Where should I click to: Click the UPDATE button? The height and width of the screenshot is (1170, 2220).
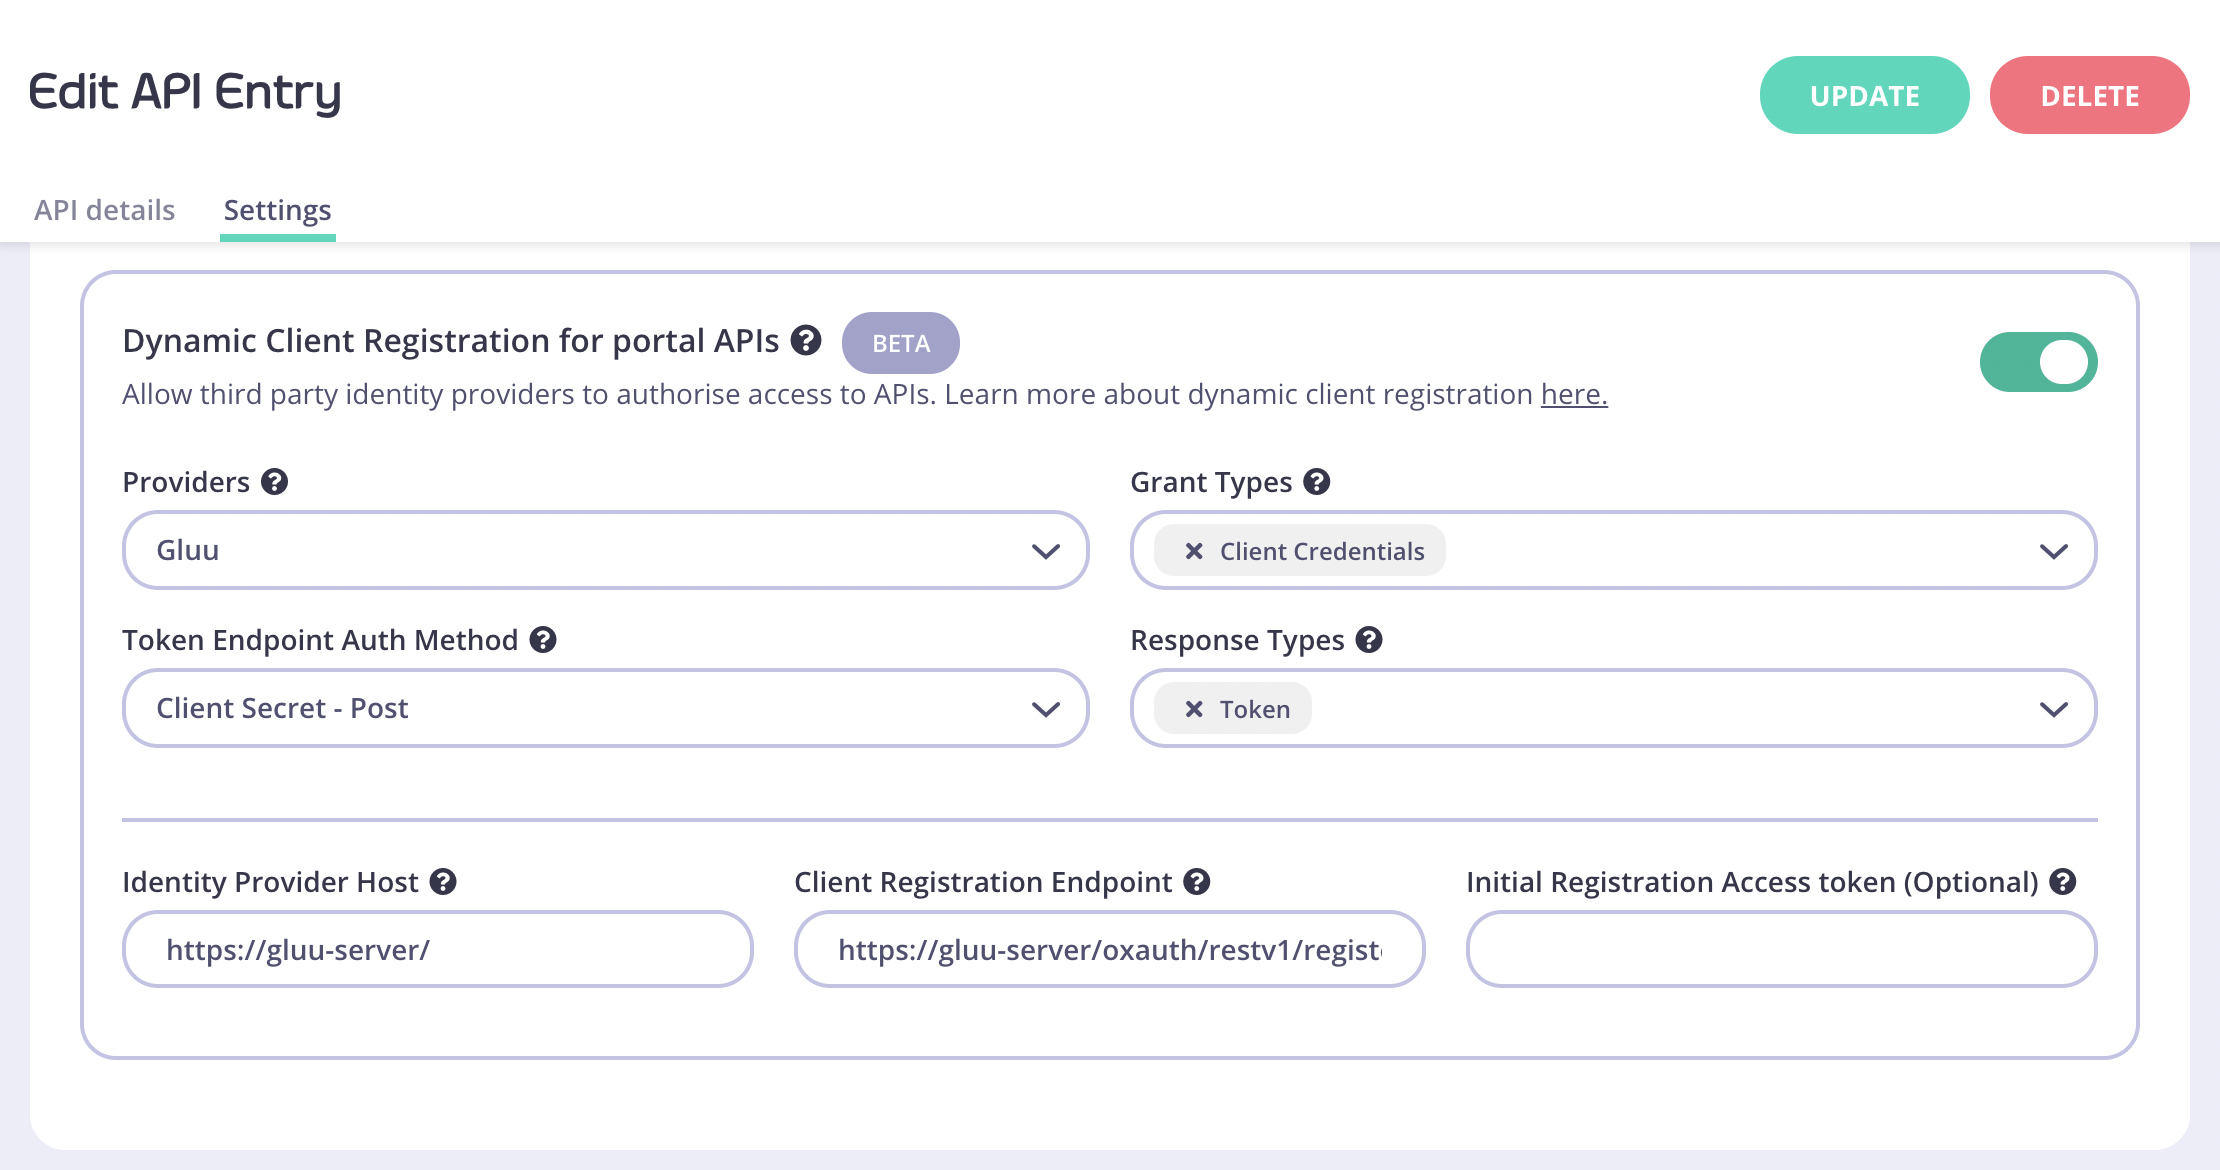1865,95
